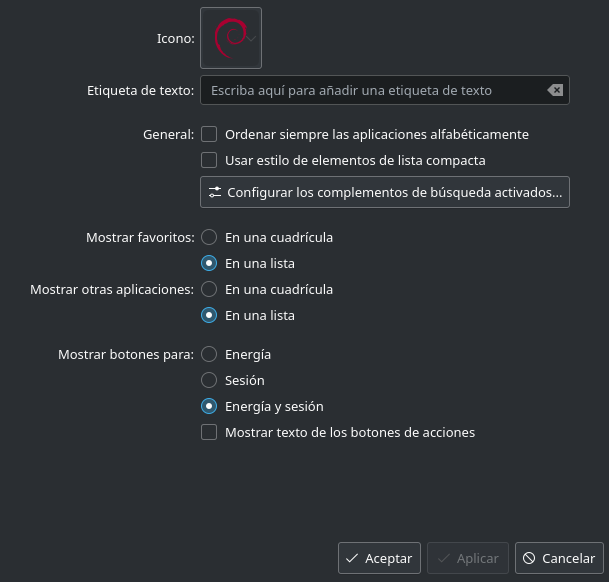
Task: Enable Ordenar siempre las aplicaciones alfabéticamente
Action: [x=209, y=134]
